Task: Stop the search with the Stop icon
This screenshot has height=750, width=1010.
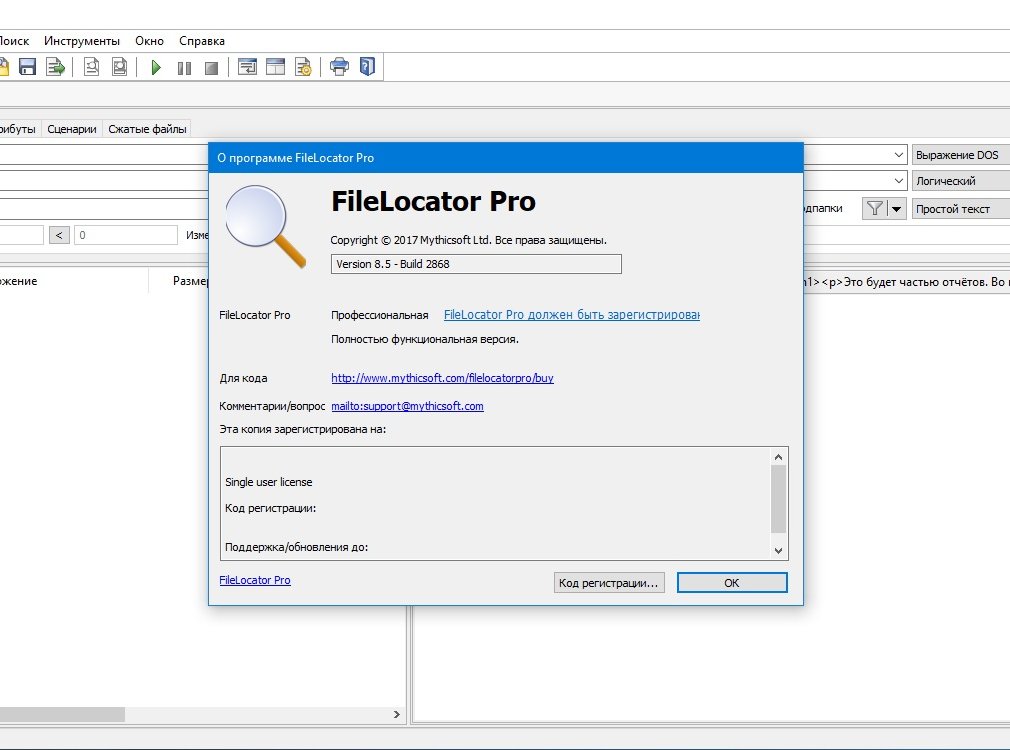Action: pyautogui.click(x=211, y=68)
